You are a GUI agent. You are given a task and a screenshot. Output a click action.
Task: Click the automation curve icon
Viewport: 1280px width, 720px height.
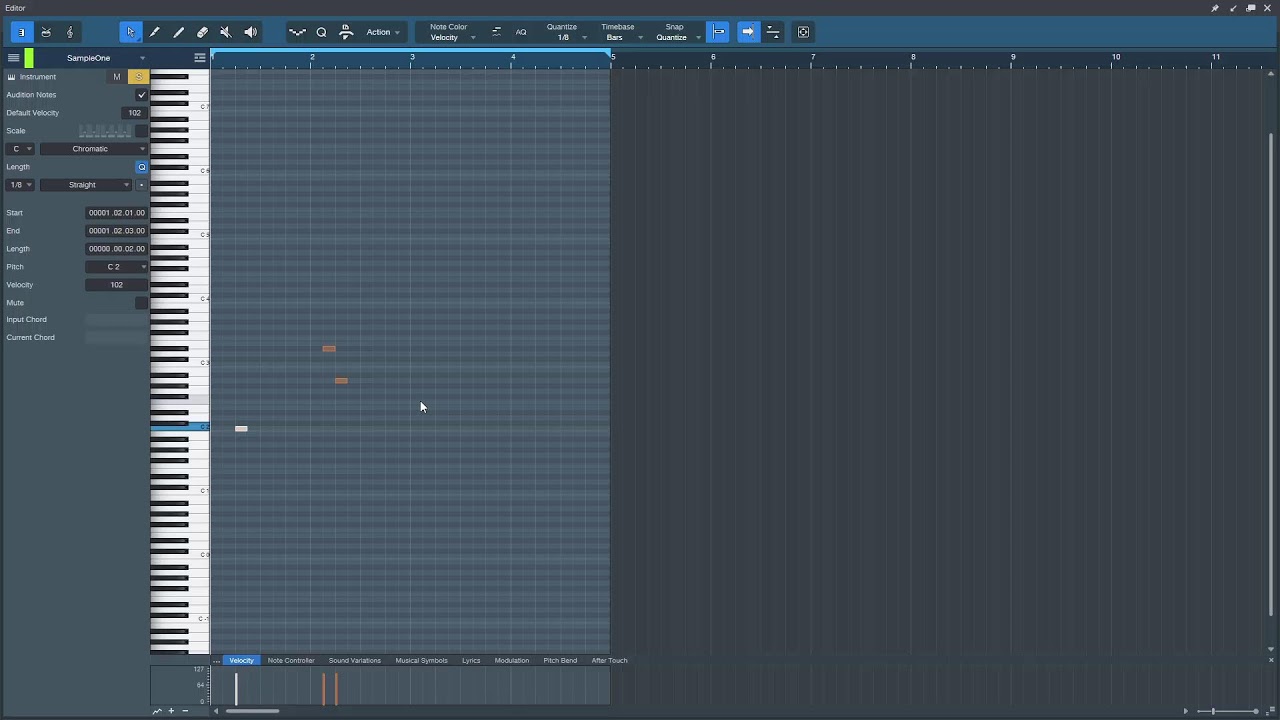pos(157,711)
